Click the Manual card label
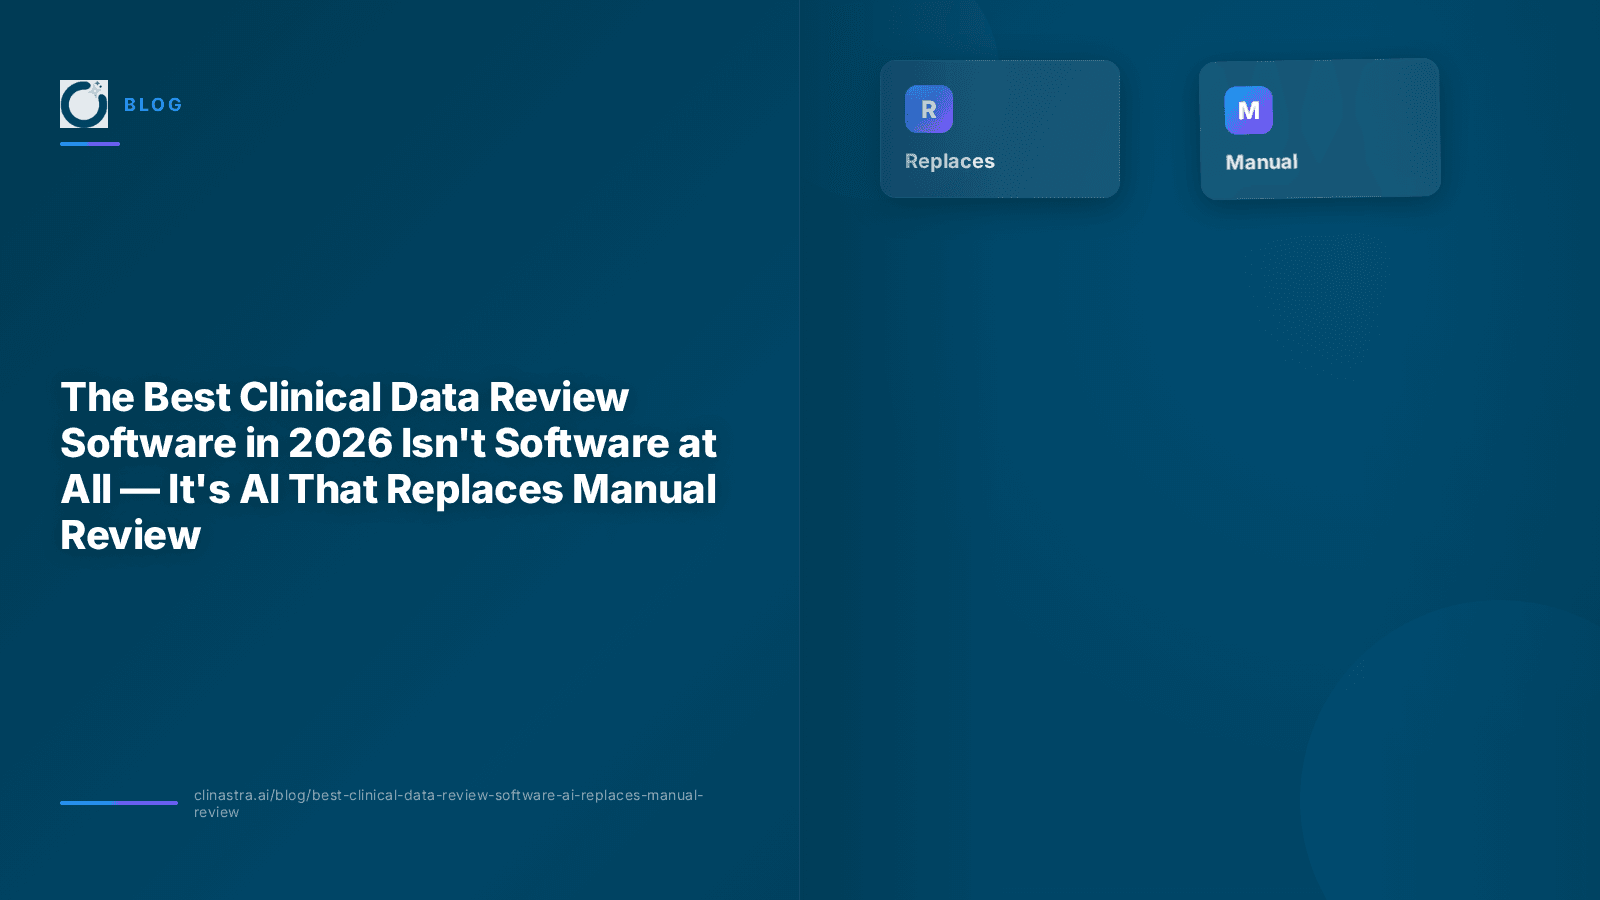Viewport: 1600px width, 900px height. pos(1262,162)
